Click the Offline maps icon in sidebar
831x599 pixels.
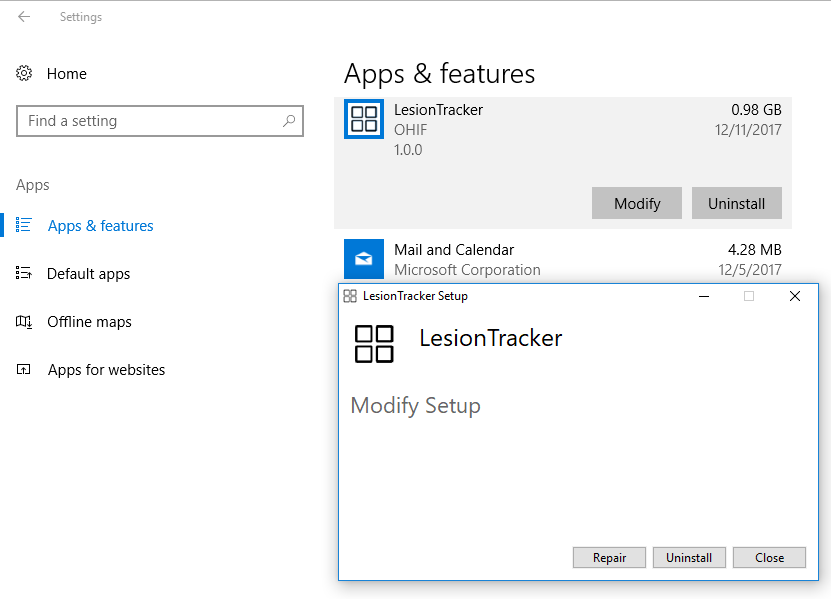point(25,322)
